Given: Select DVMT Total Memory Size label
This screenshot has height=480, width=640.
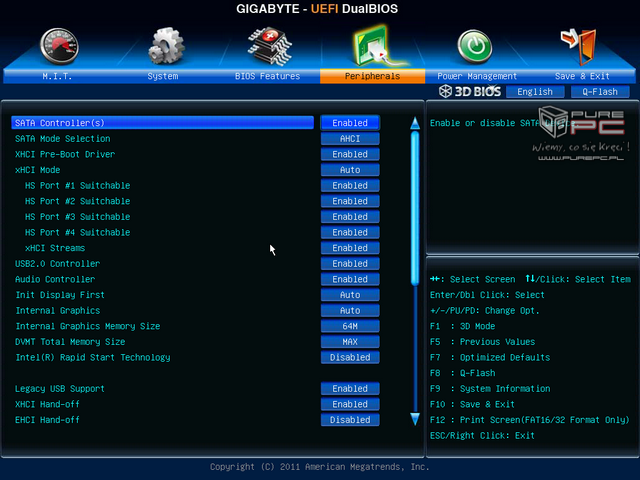Looking at the screenshot, I should tap(70, 342).
